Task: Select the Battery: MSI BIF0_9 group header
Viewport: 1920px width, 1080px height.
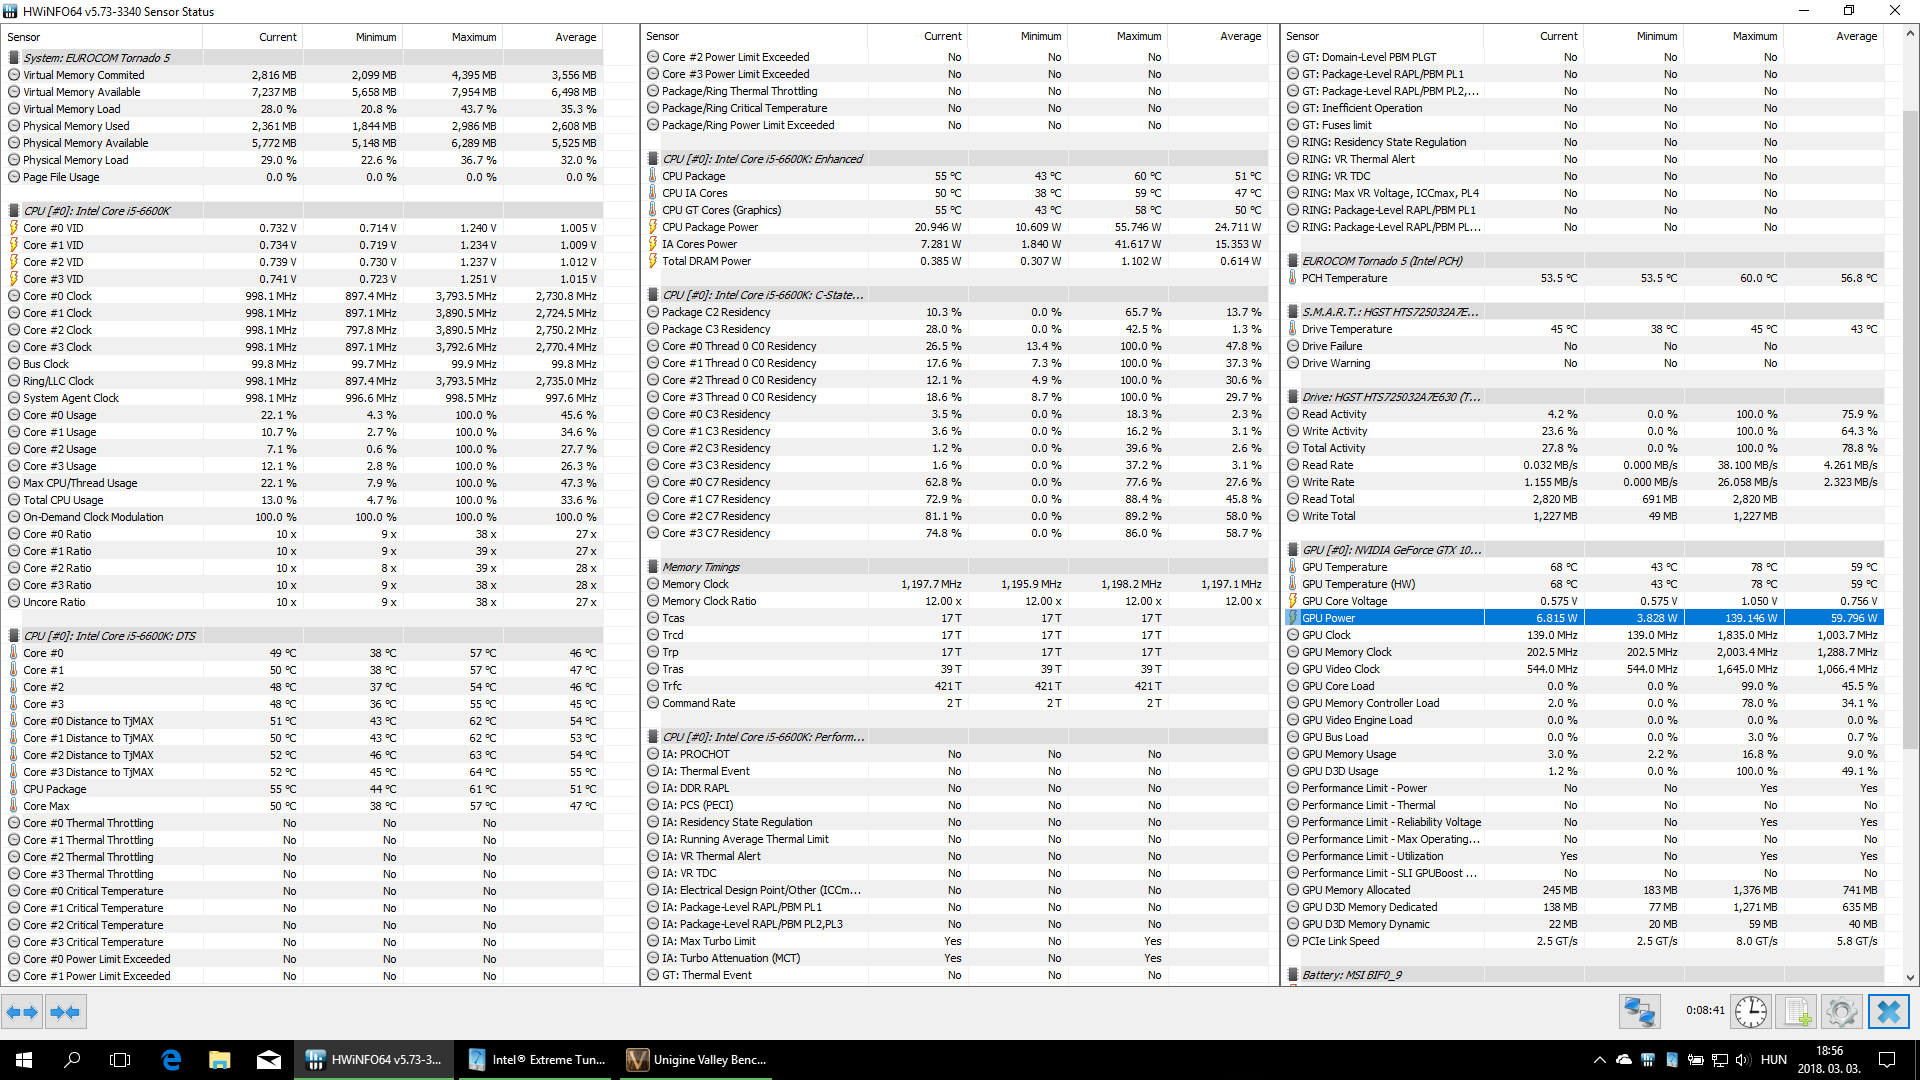Action: 1585,975
